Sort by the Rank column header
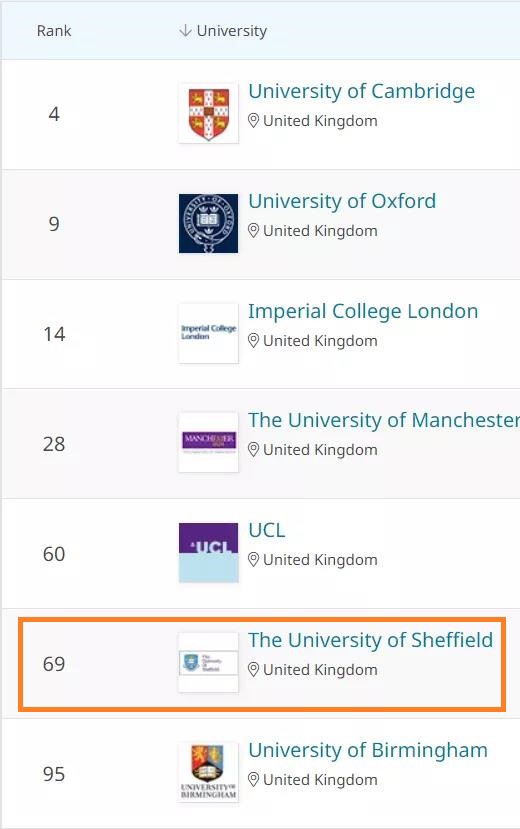The image size is (520, 829). pos(54,31)
